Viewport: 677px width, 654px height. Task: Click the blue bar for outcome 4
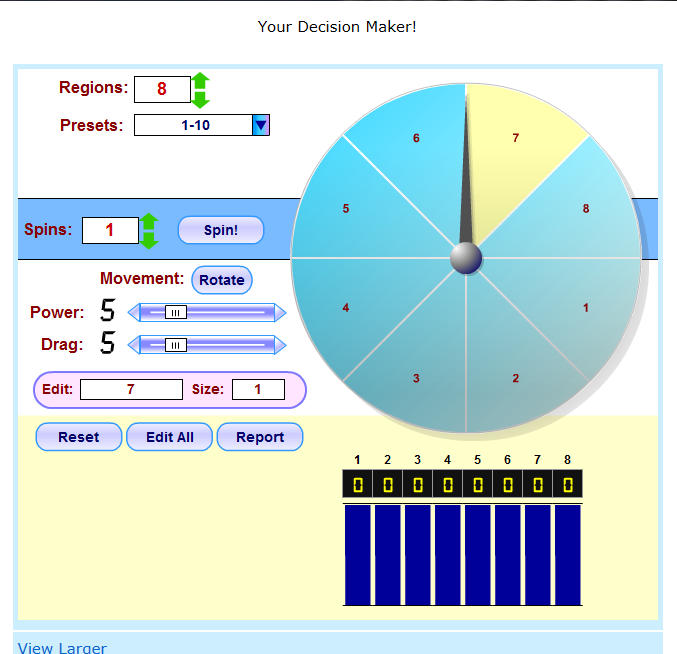pos(448,555)
